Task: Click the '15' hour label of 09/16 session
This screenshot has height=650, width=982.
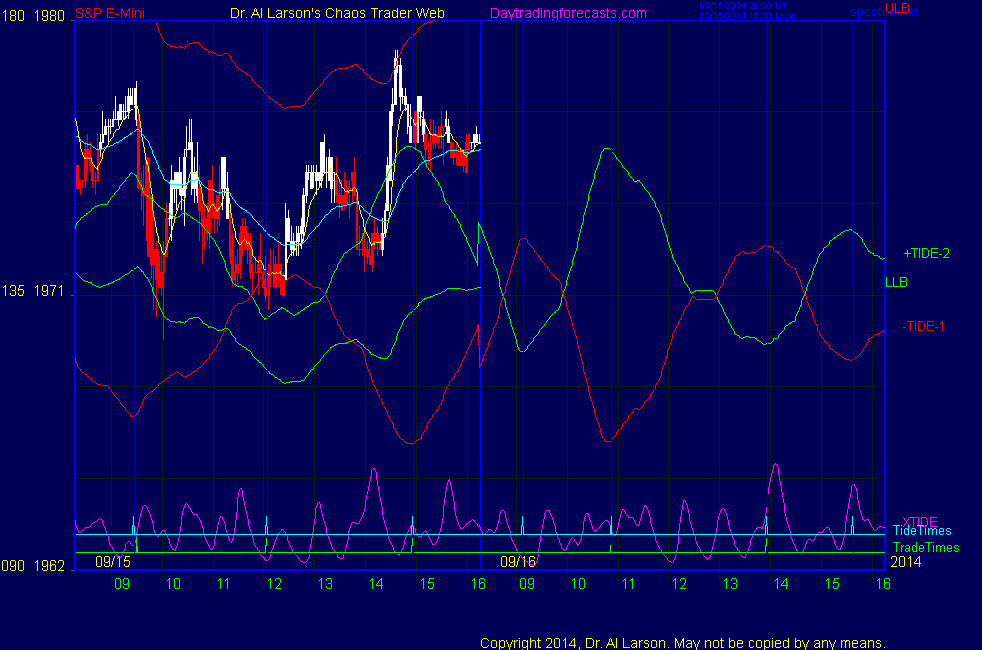Action: (832, 584)
